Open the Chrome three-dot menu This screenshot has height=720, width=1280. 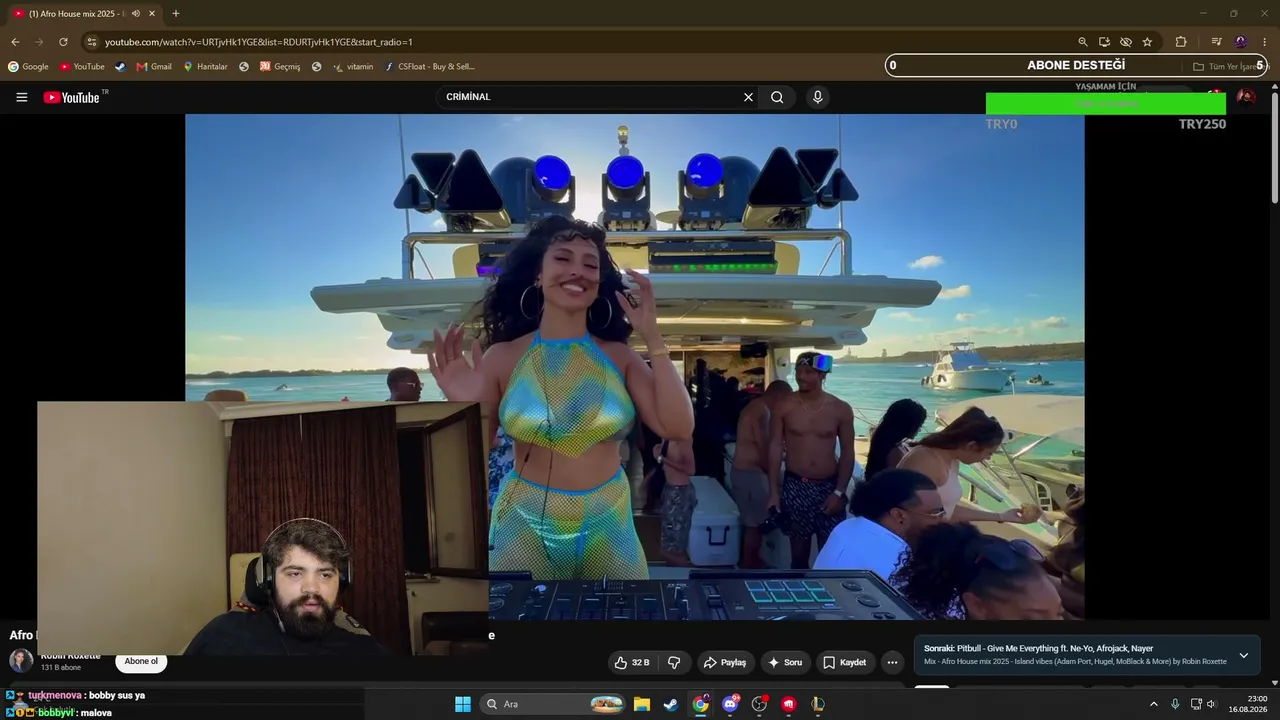(x=1265, y=42)
